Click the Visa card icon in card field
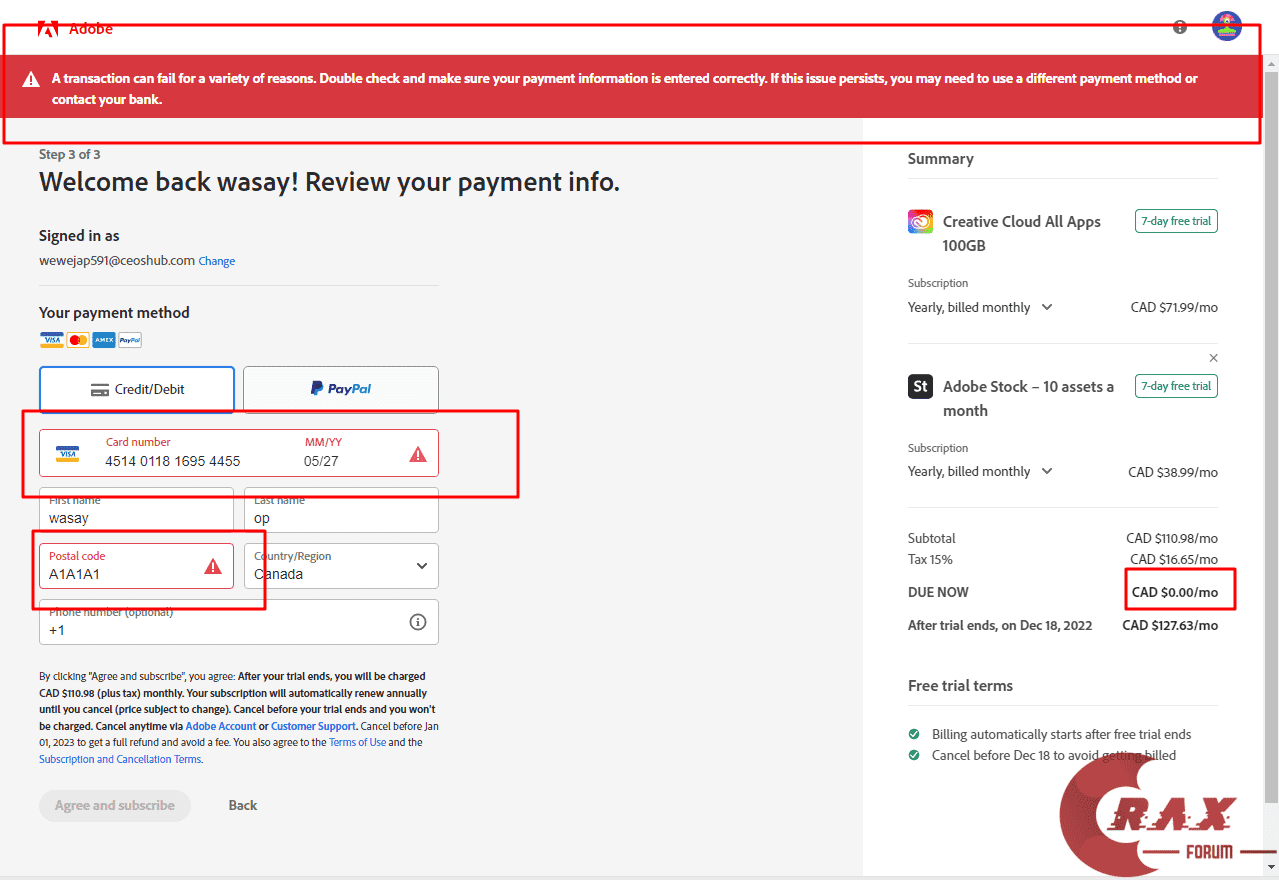The image size is (1279, 880). pyautogui.click(x=67, y=453)
